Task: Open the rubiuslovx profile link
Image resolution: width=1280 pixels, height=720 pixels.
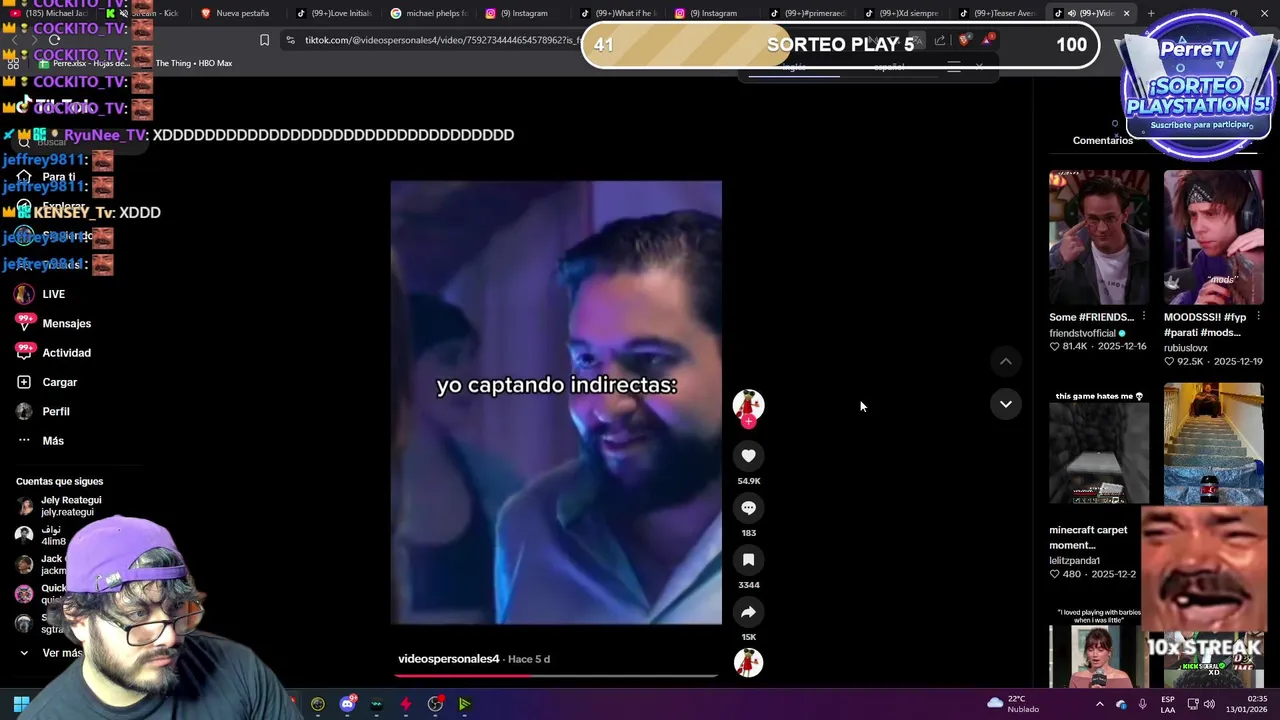Action: (1186, 348)
